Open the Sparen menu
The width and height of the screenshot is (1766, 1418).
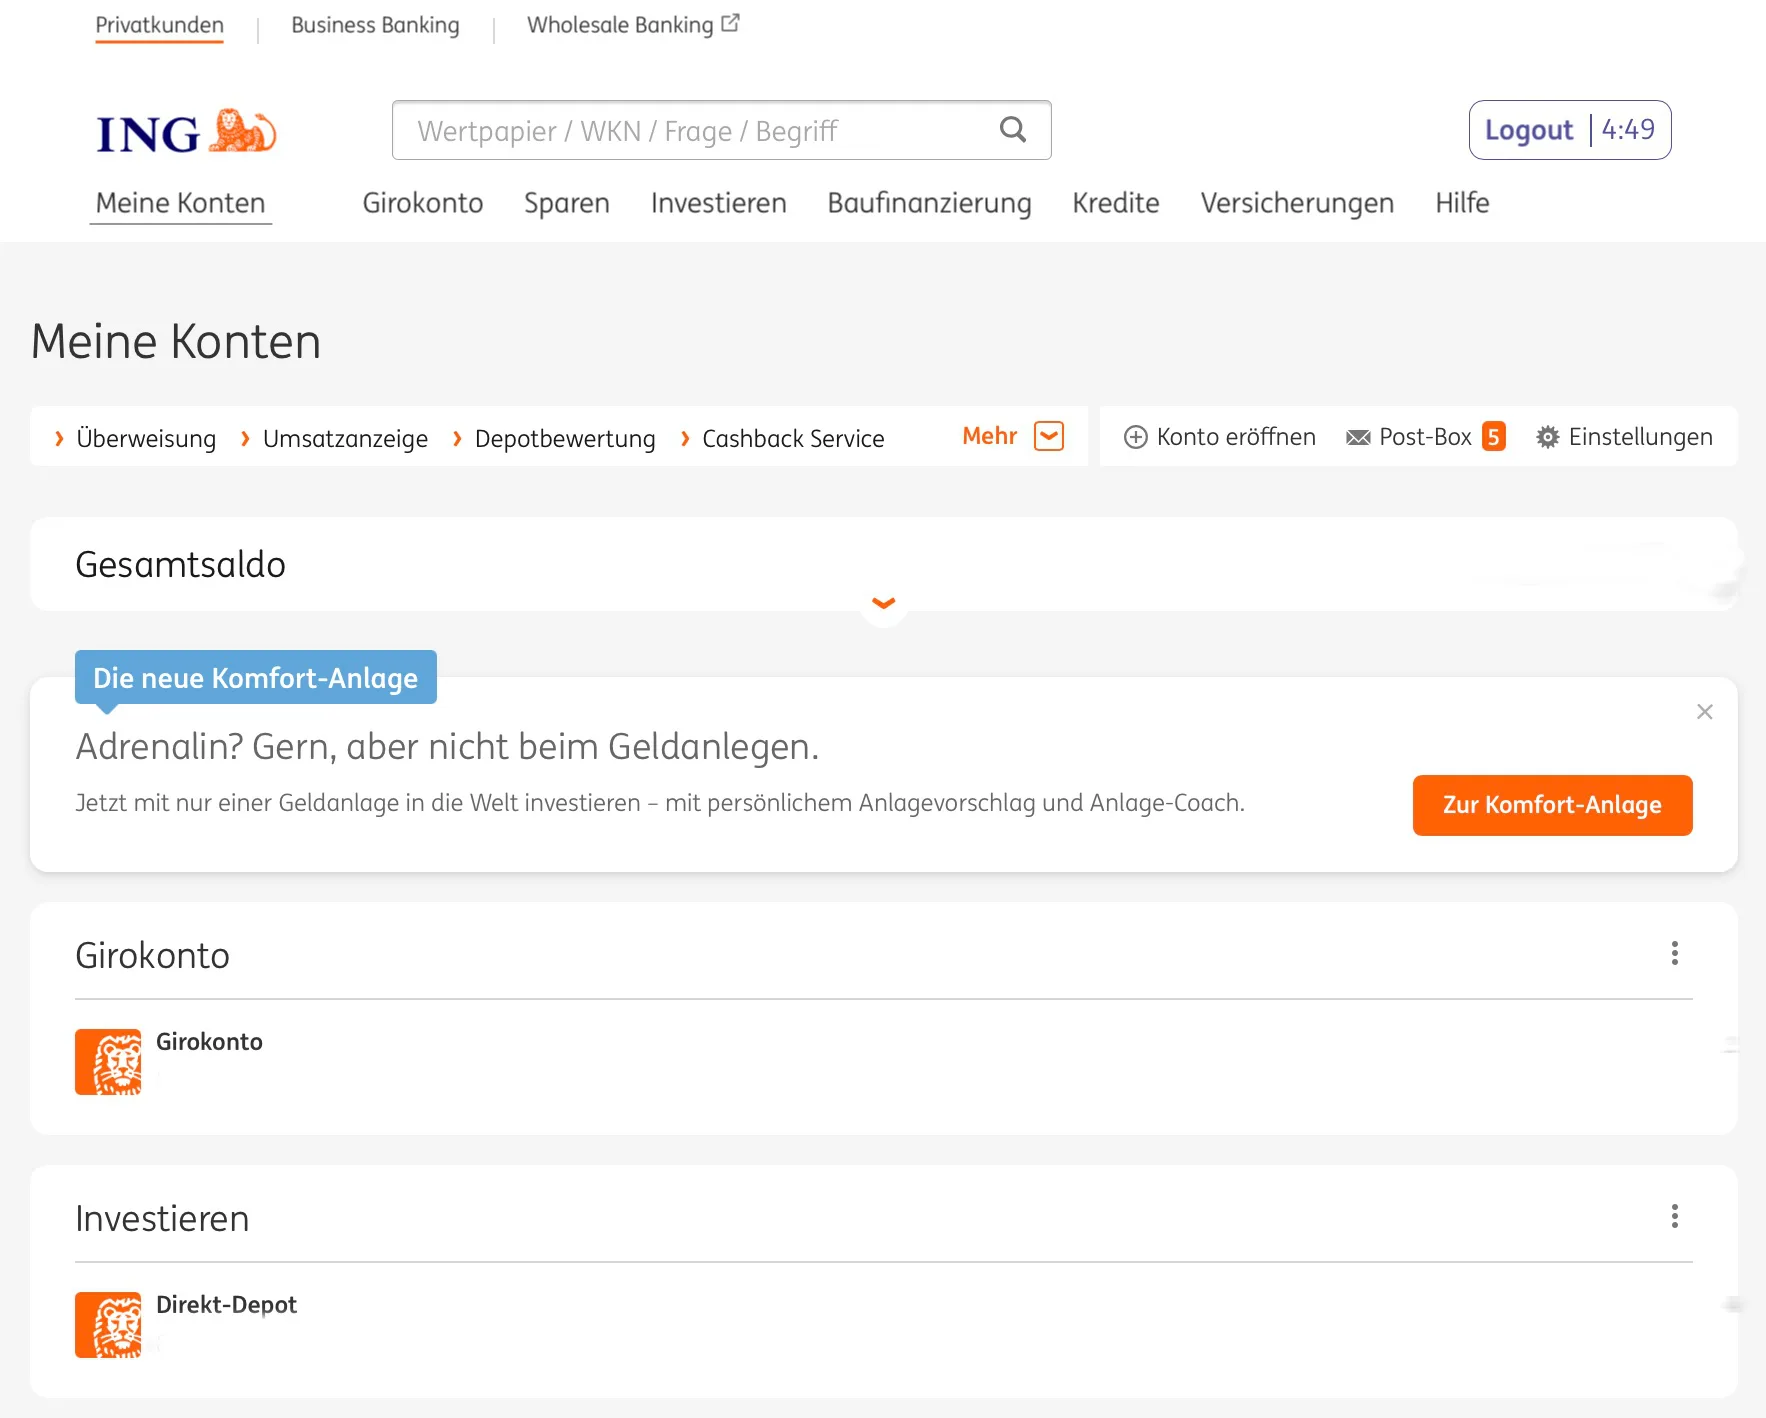(567, 203)
